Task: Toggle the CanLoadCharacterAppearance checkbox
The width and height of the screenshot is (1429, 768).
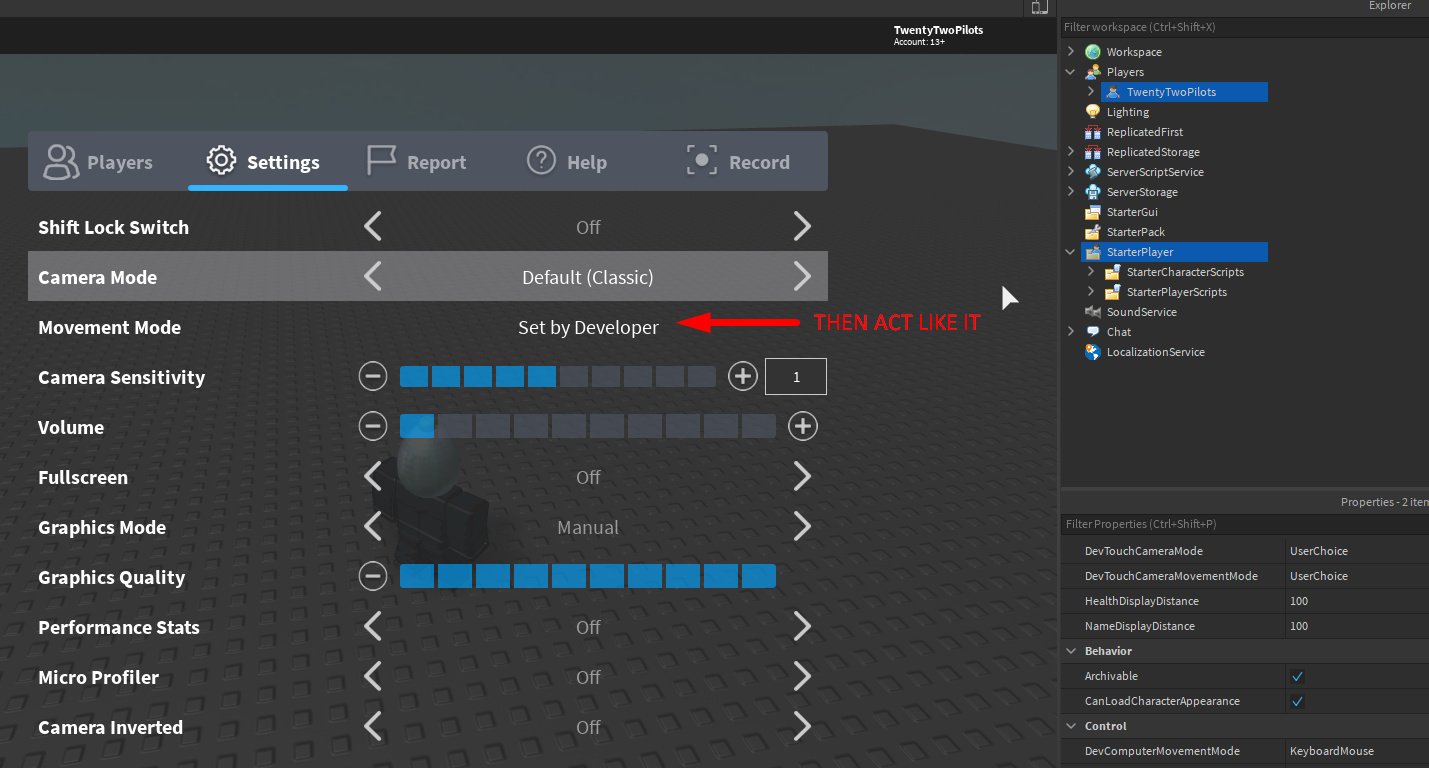Action: point(1297,701)
